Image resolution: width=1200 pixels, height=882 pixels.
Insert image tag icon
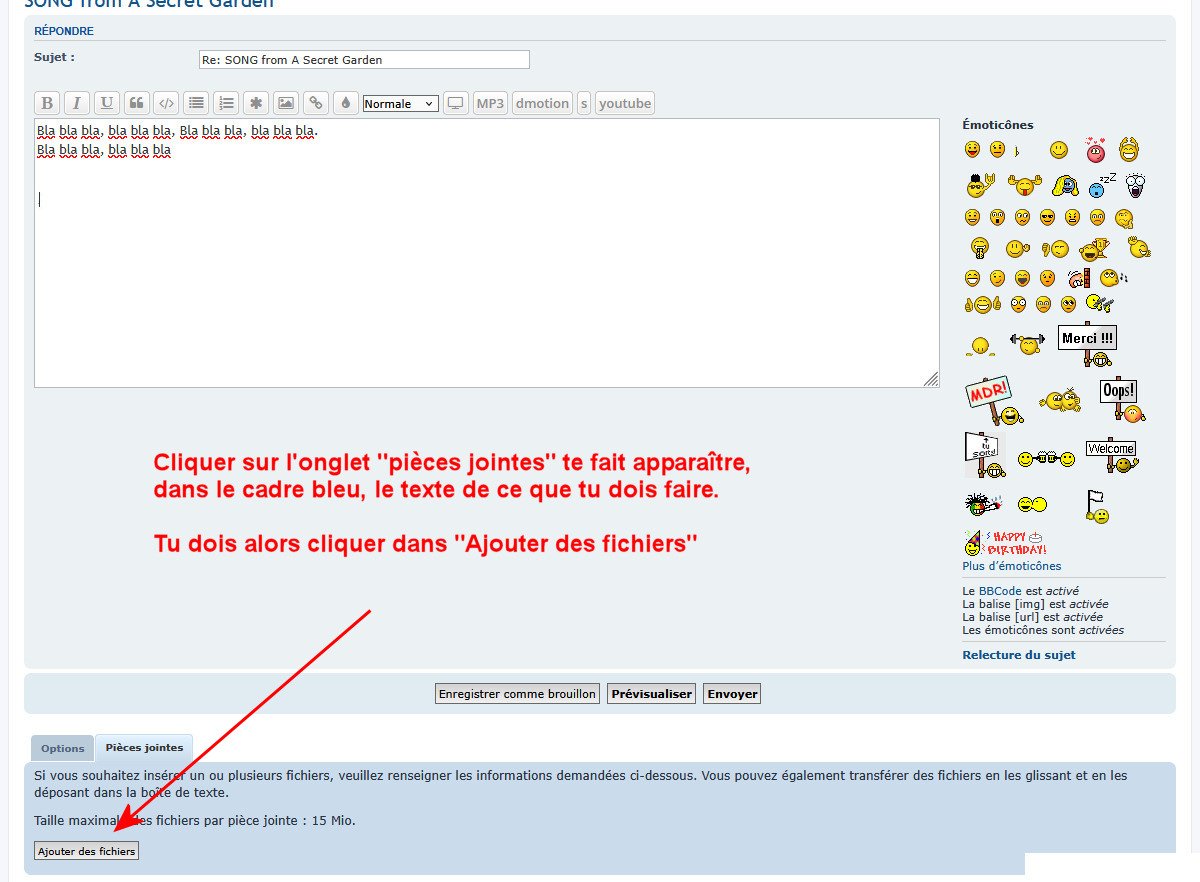pos(286,103)
